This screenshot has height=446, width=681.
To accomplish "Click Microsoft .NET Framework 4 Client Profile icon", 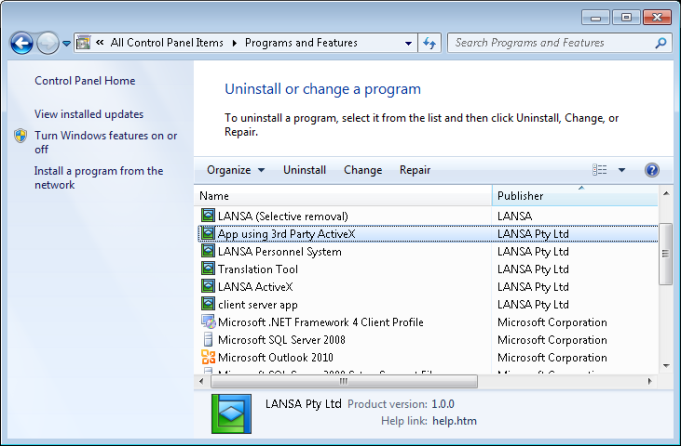I will pyautogui.click(x=208, y=322).
